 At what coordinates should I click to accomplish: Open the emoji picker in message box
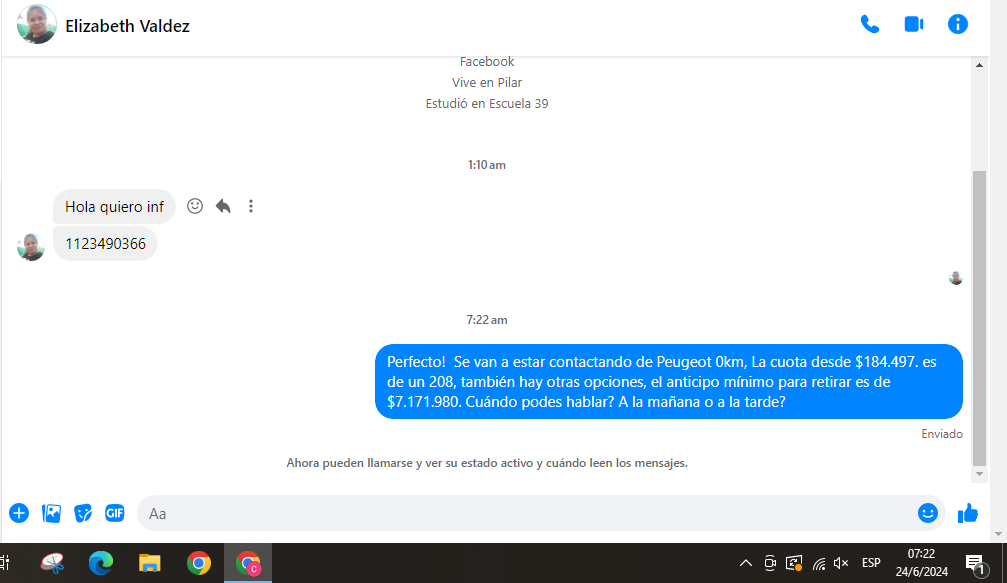927,513
